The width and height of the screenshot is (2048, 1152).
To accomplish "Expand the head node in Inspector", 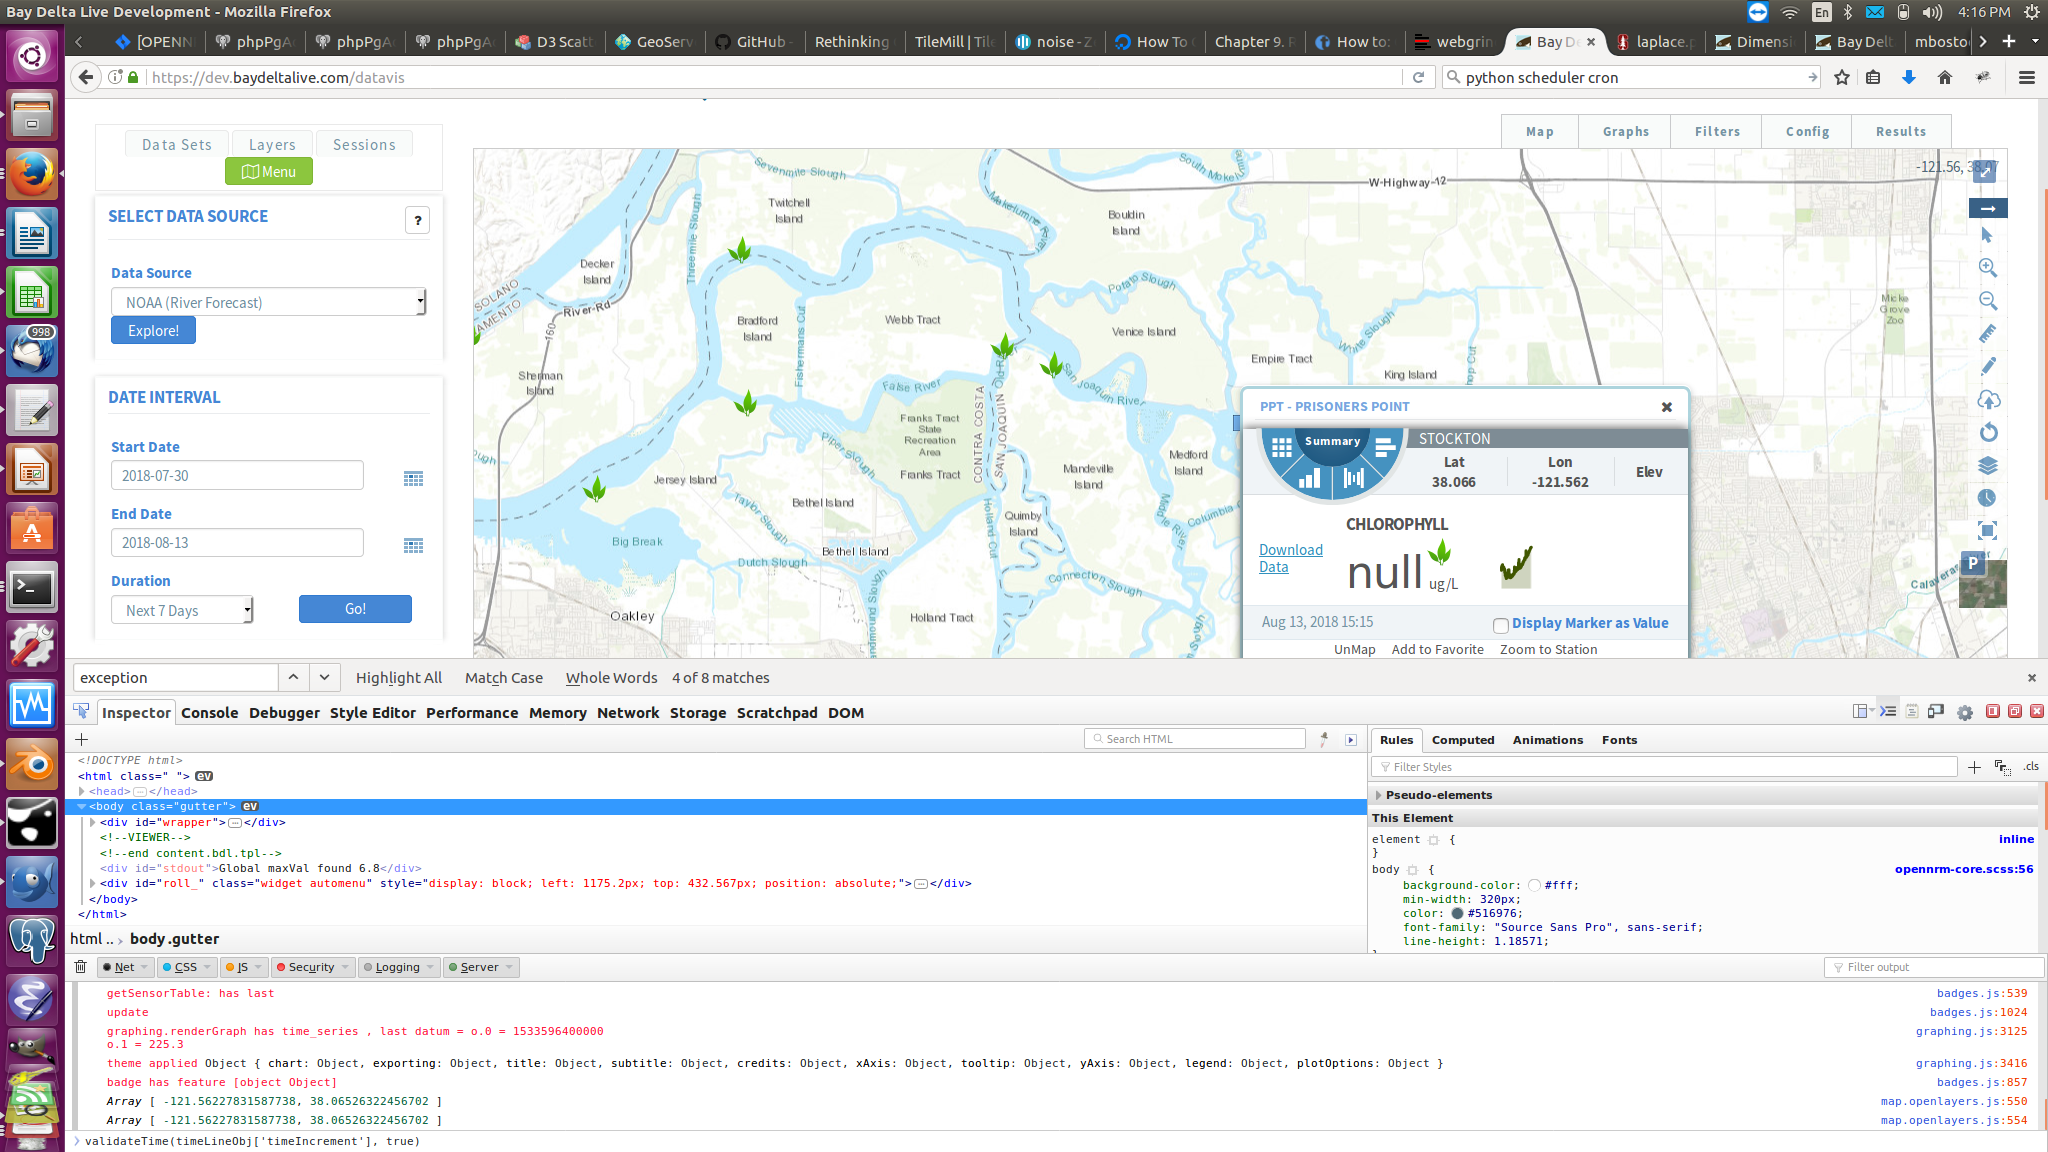I will click(x=82, y=791).
